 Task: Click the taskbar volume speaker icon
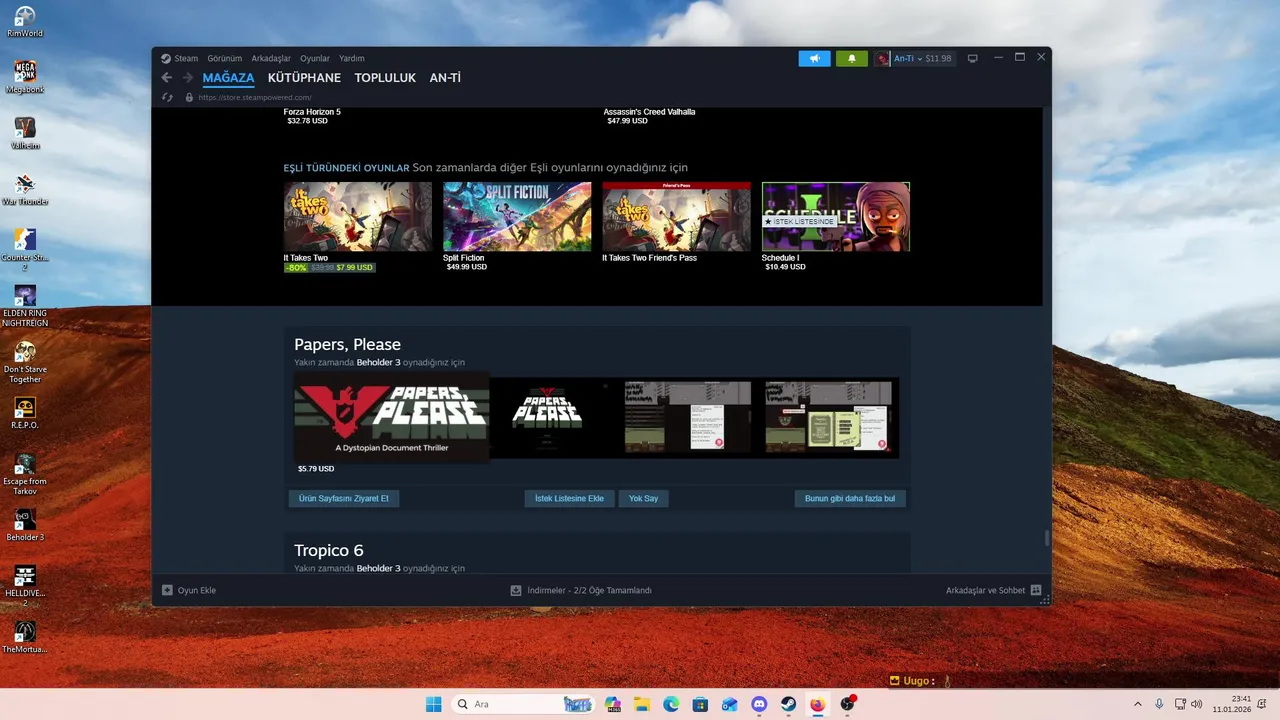pyautogui.click(x=1197, y=704)
